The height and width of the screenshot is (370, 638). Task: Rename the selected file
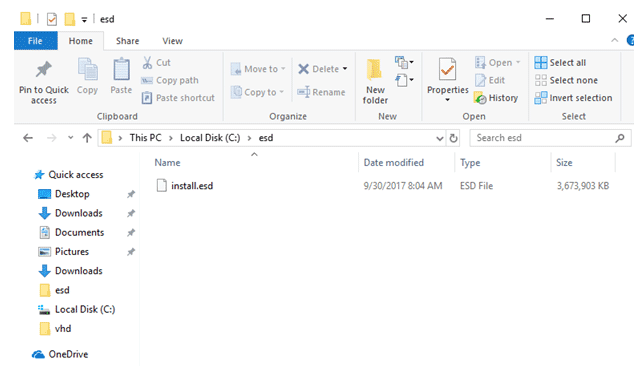coord(321,92)
